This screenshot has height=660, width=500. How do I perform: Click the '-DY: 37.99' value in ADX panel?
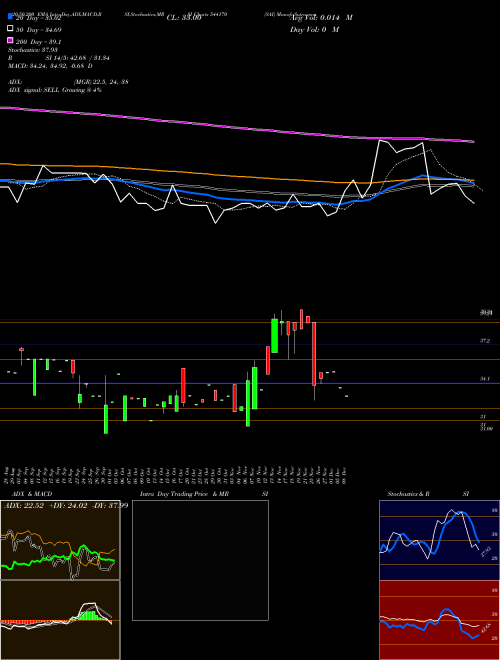point(109,505)
